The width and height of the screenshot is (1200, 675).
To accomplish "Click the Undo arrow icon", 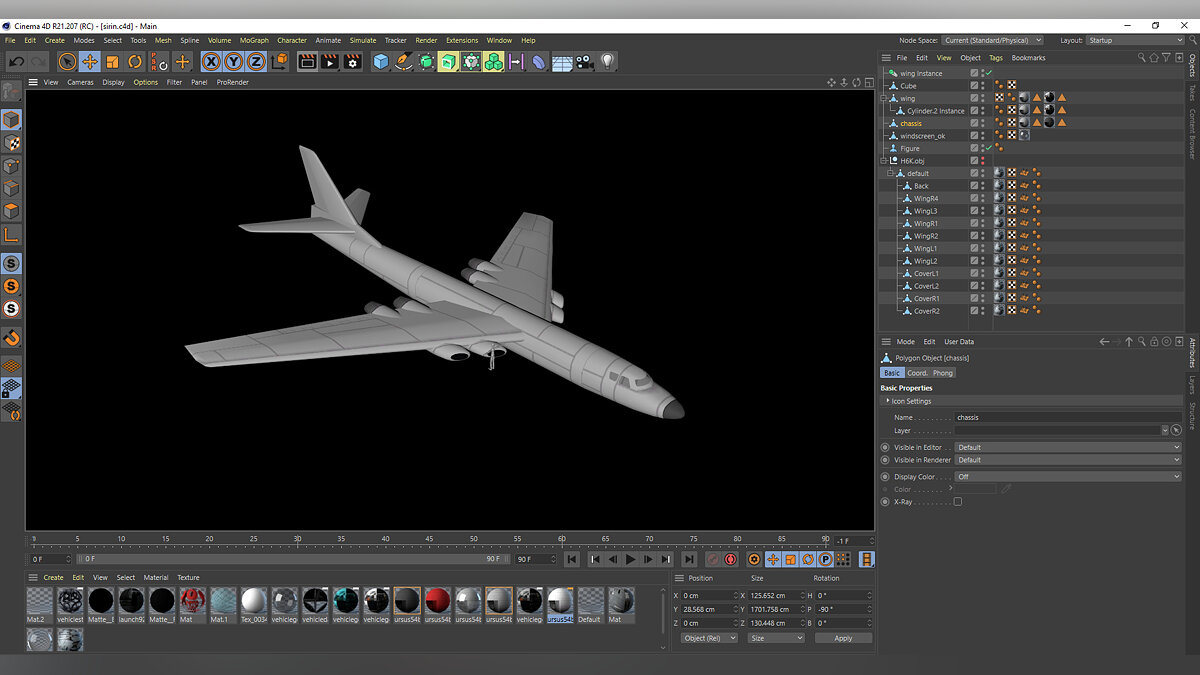I will point(16,62).
